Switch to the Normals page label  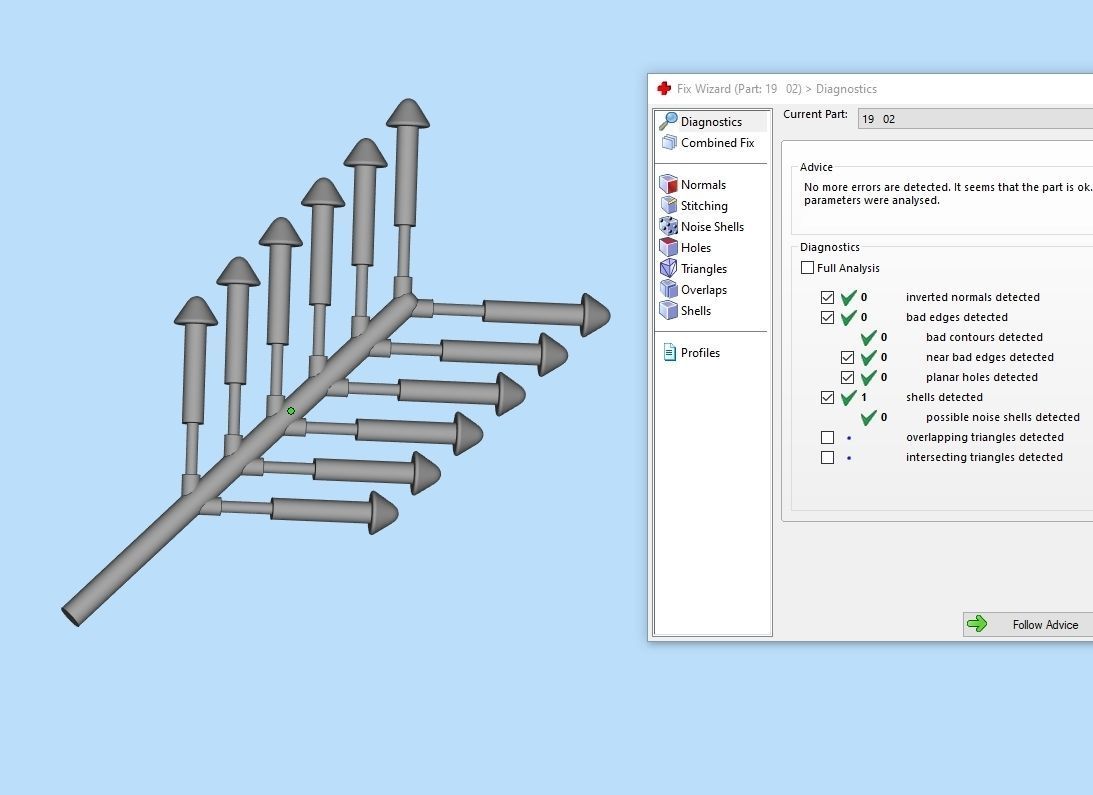click(703, 184)
